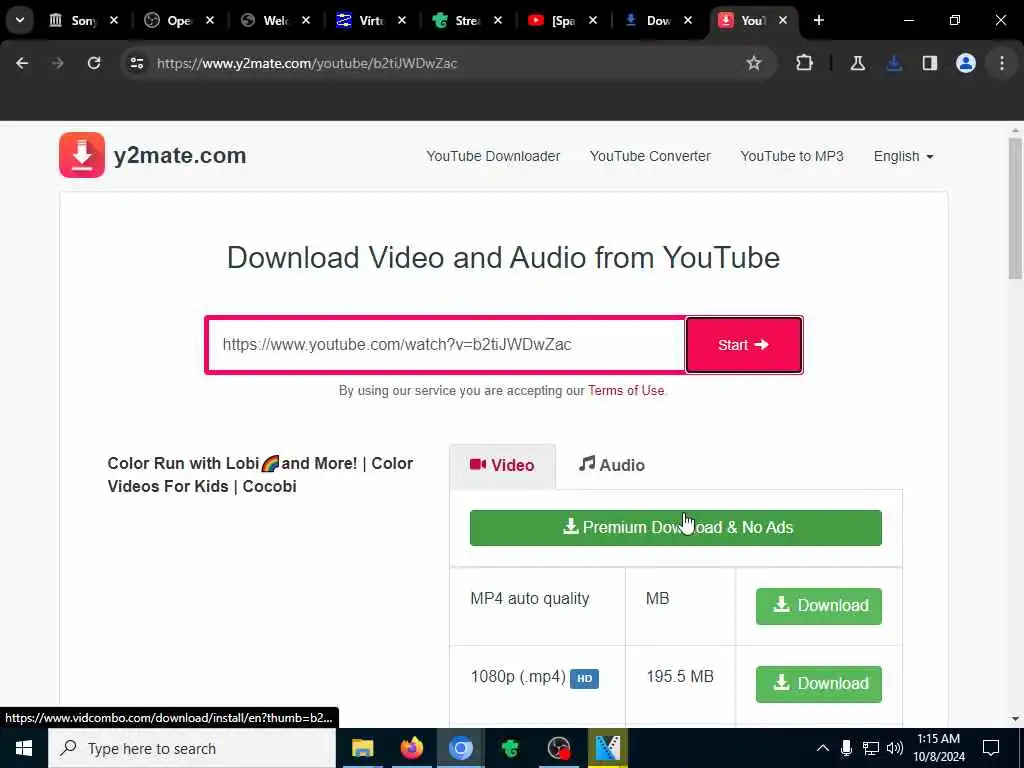Open Chrome from the taskbar
Screen dimensions: 1024x768
[x=460, y=748]
